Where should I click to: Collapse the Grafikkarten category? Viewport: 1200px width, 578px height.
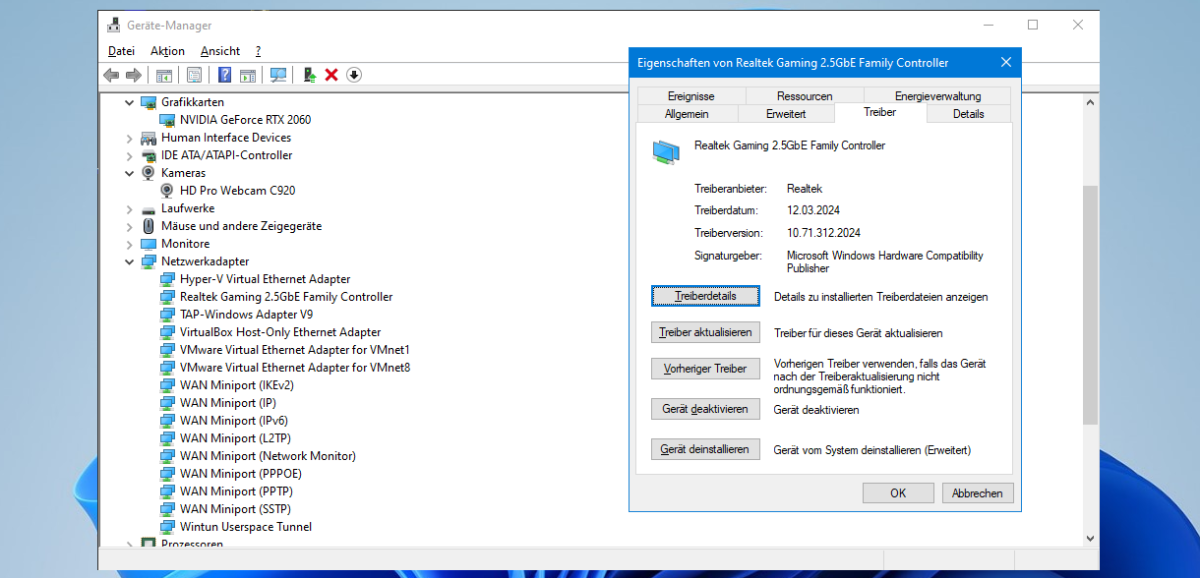[x=129, y=102]
